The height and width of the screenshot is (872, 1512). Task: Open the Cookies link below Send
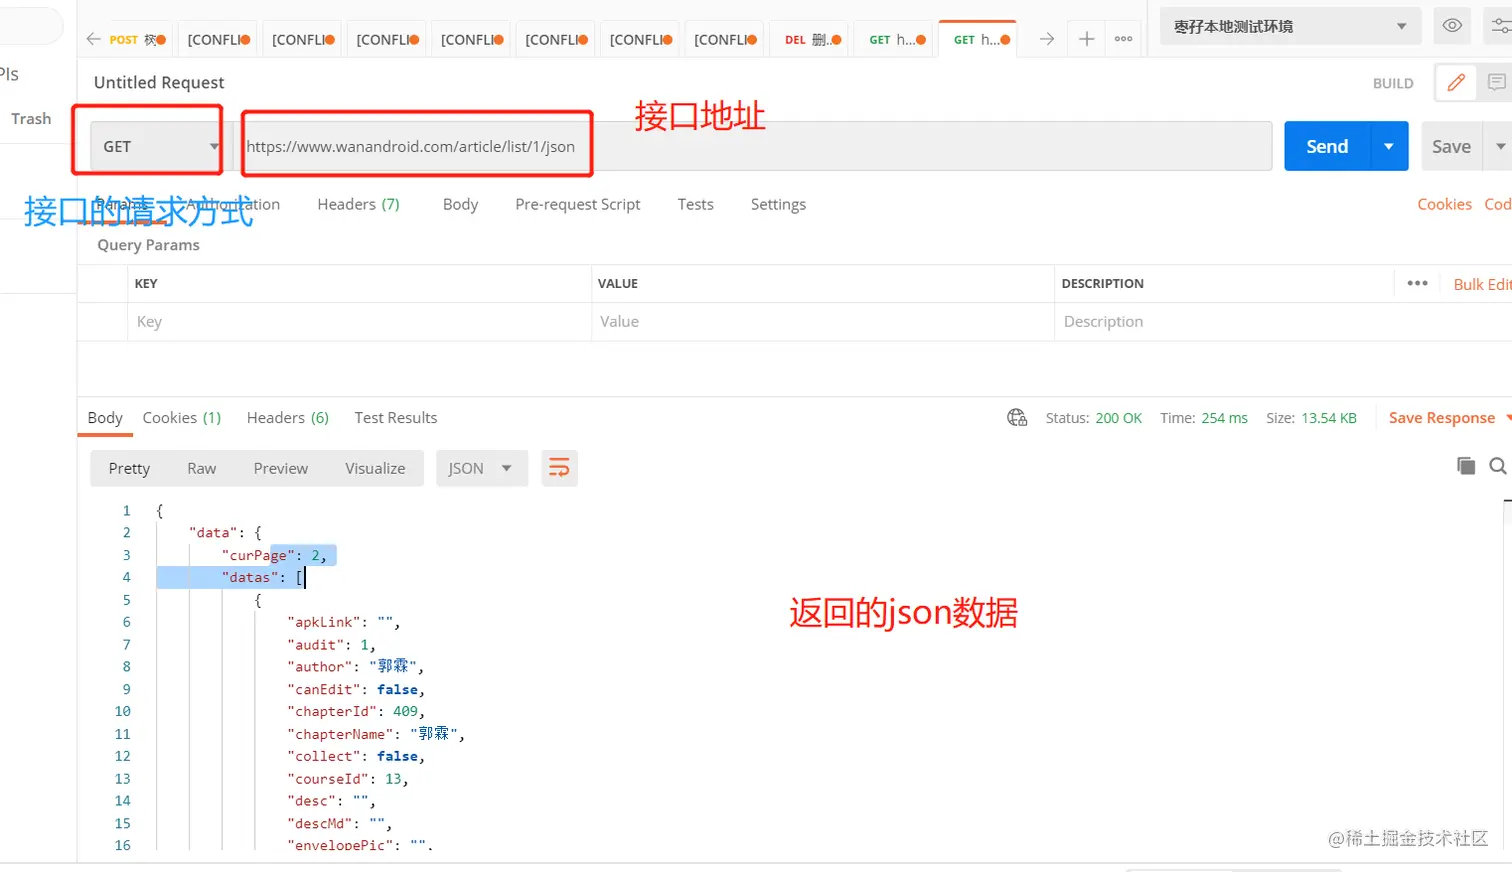point(1444,204)
